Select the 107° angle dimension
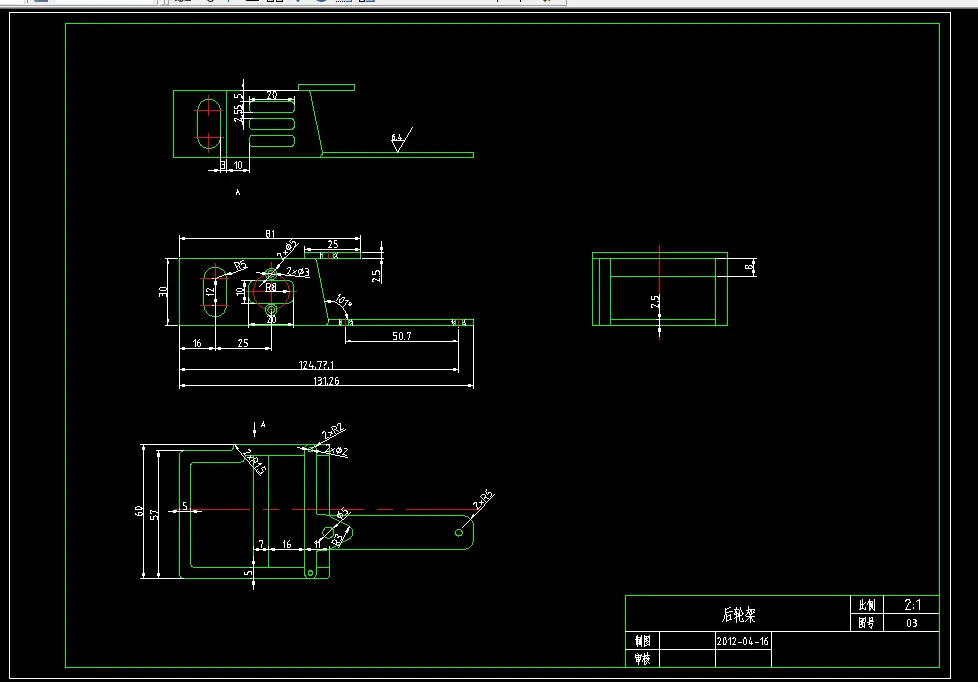 (x=343, y=300)
